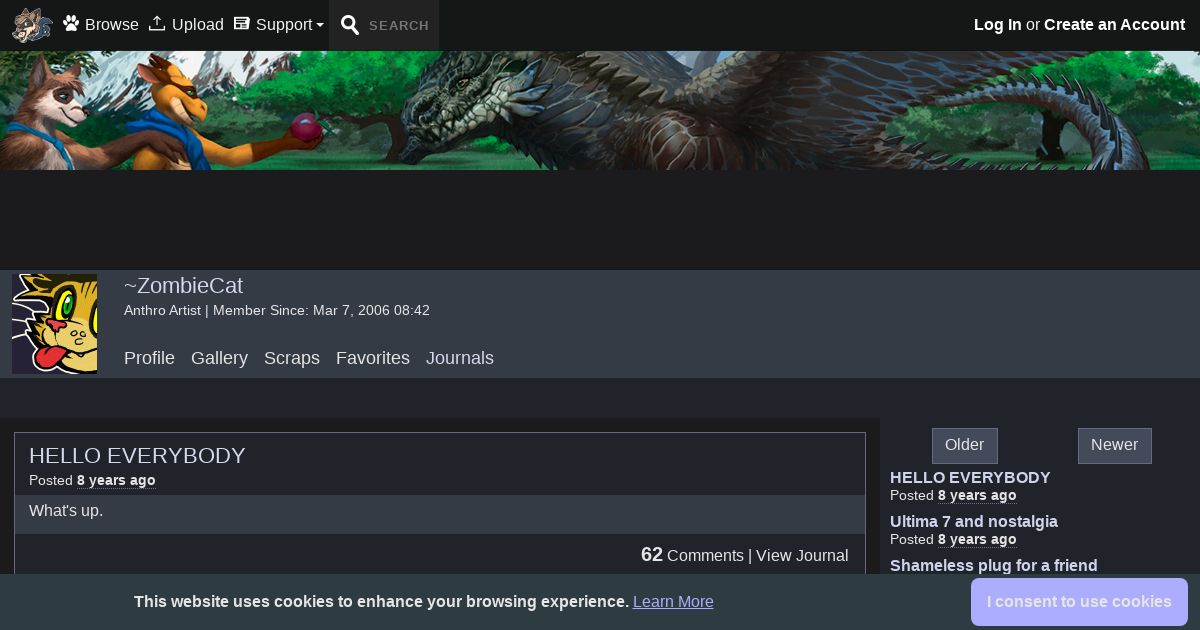
Task: Click the Support newspaper icon
Action: [x=241, y=23]
